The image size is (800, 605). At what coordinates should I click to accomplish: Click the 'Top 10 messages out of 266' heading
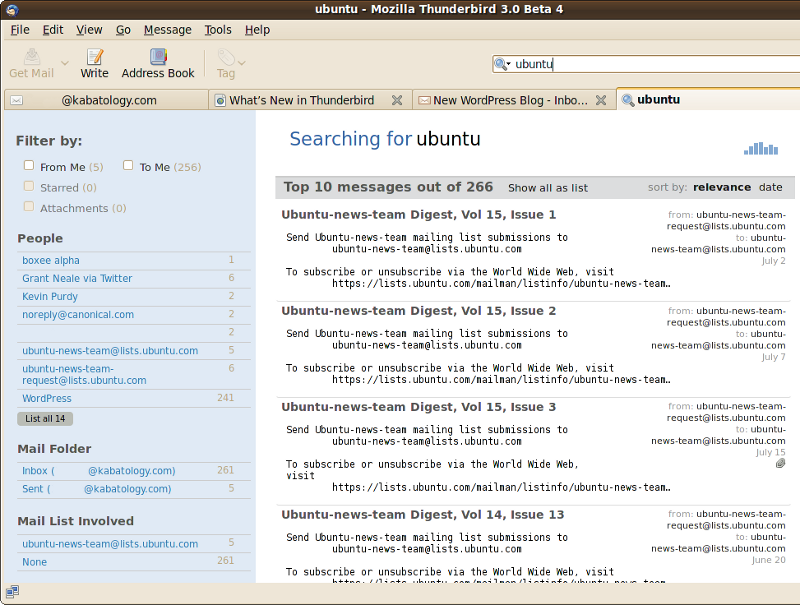pos(389,187)
